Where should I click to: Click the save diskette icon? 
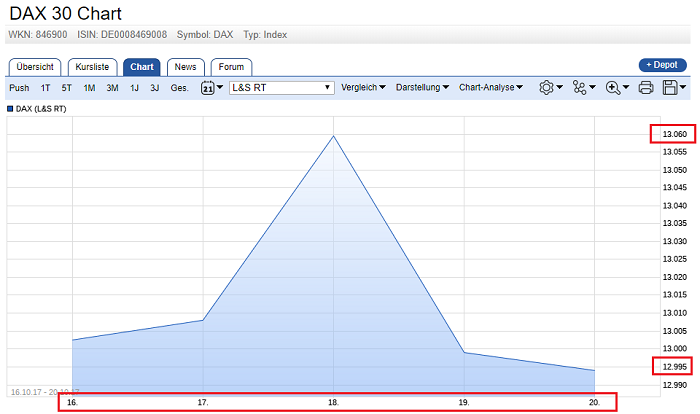(x=670, y=88)
